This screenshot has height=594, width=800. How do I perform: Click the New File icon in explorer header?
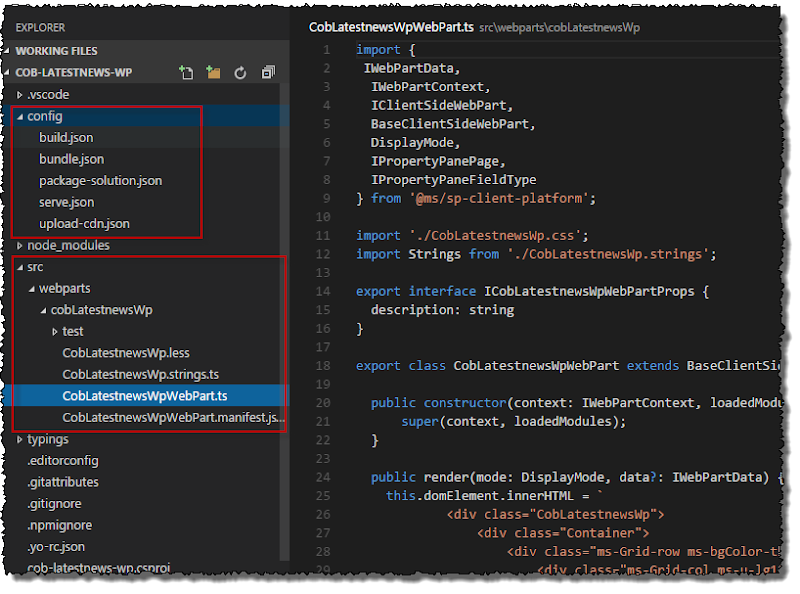point(186,73)
